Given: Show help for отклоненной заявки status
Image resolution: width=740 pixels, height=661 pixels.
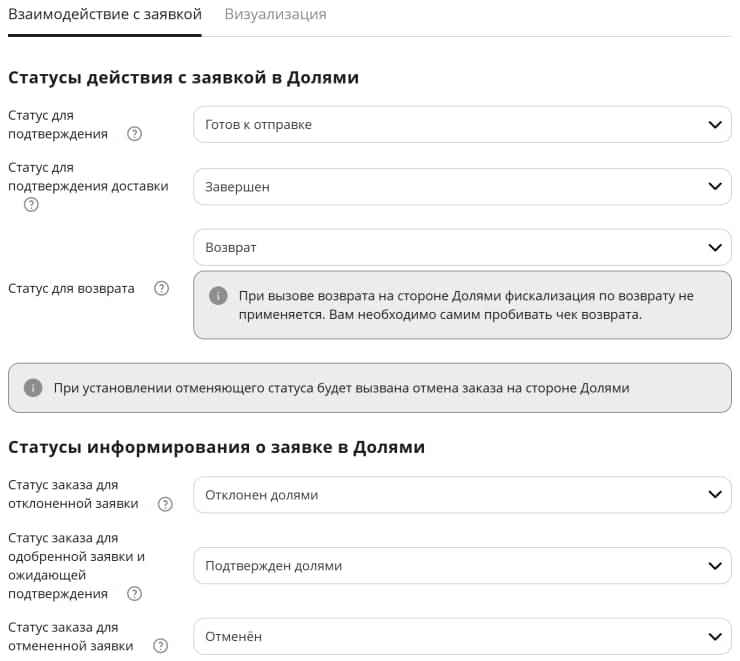Looking at the screenshot, I should click(165, 504).
